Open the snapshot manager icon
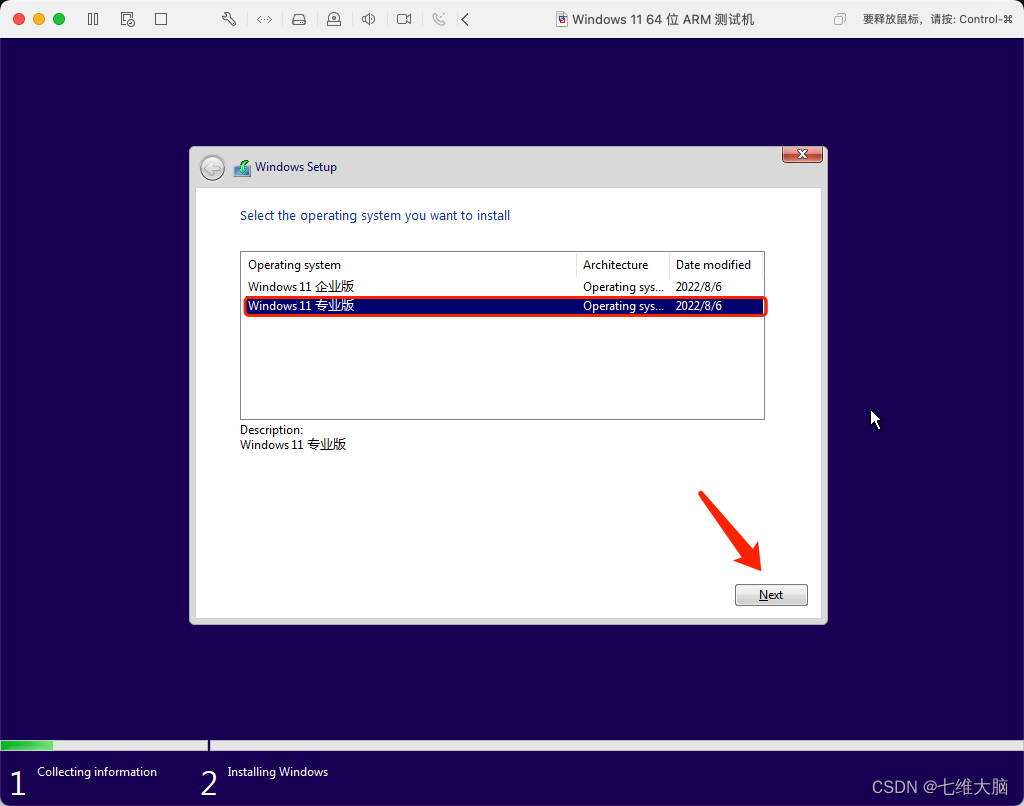Image resolution: width=1024 pixels, height=806 pixels. pyautogui.click(x=127, y=19)
